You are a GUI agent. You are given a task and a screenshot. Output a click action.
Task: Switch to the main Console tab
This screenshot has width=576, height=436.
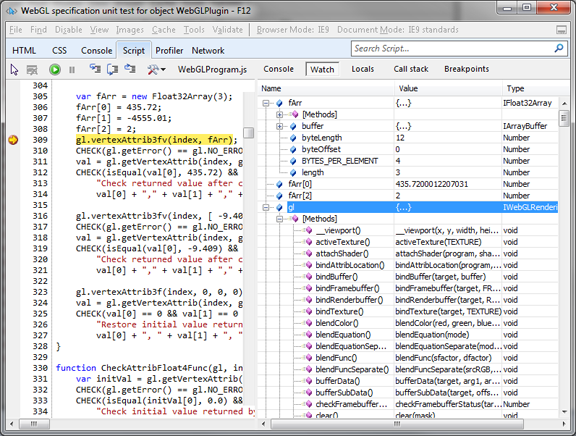[97, 50]
